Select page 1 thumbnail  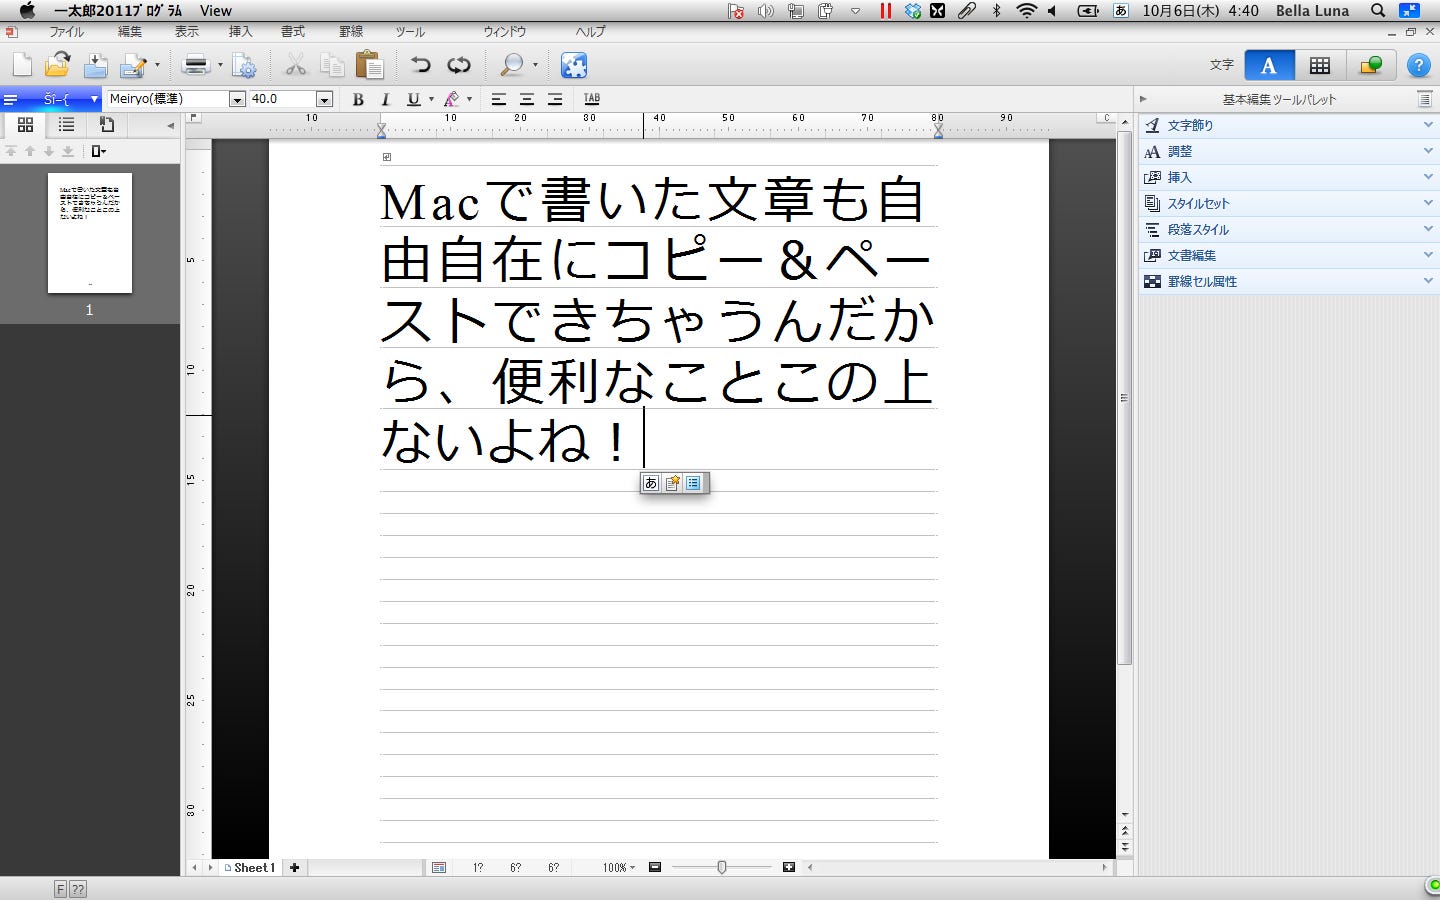(x=90, y=233)
